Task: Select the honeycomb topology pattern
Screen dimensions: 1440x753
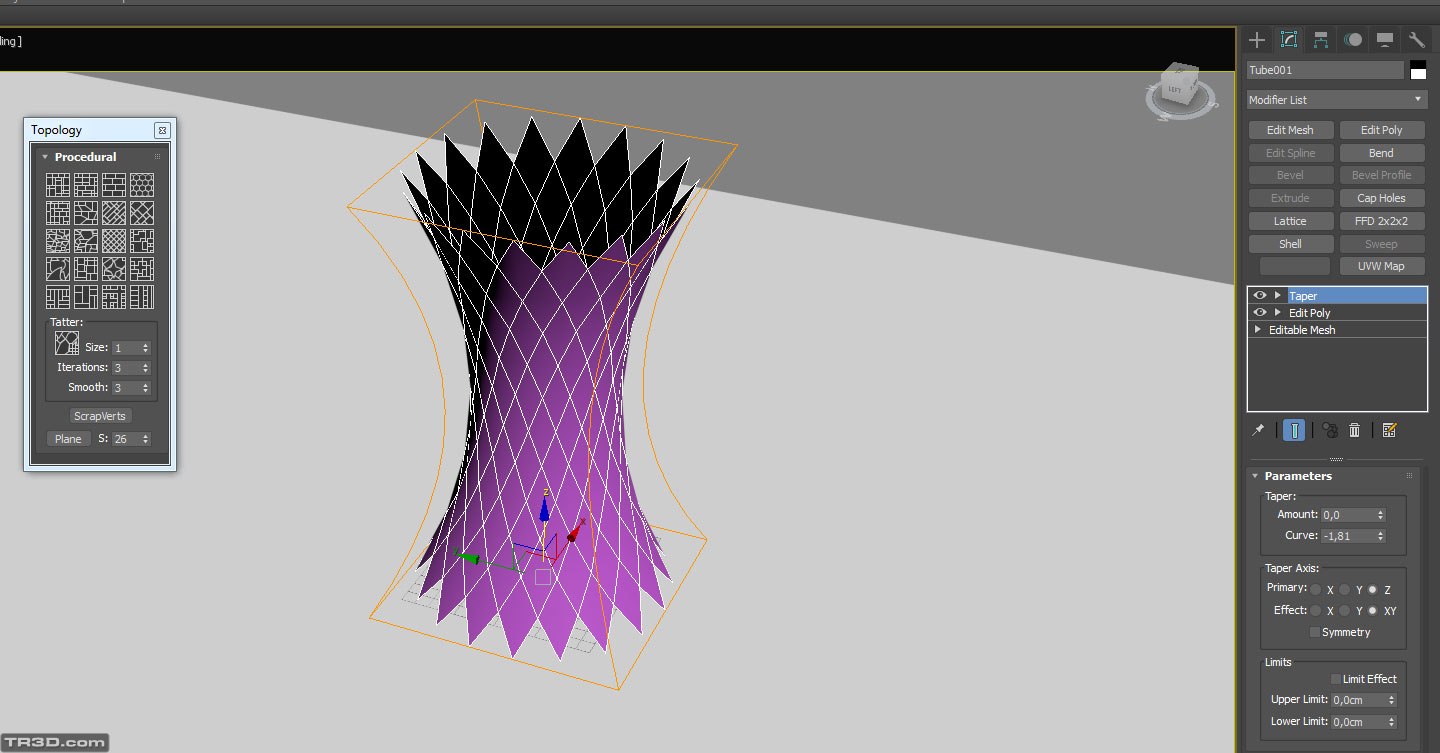Action: pyautogui.click(x=142, y=185)
